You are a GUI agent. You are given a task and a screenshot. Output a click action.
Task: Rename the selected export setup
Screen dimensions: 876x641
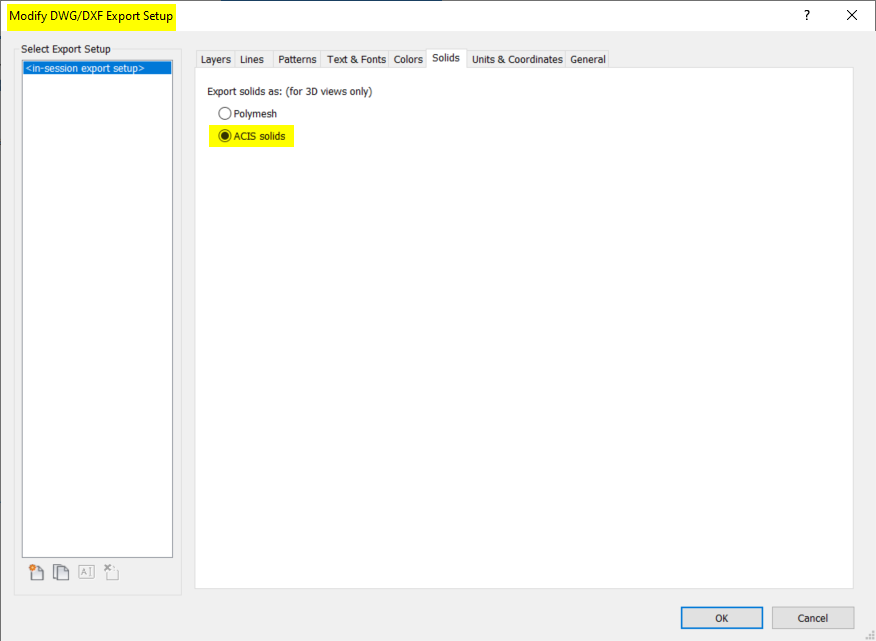[85, 571]
